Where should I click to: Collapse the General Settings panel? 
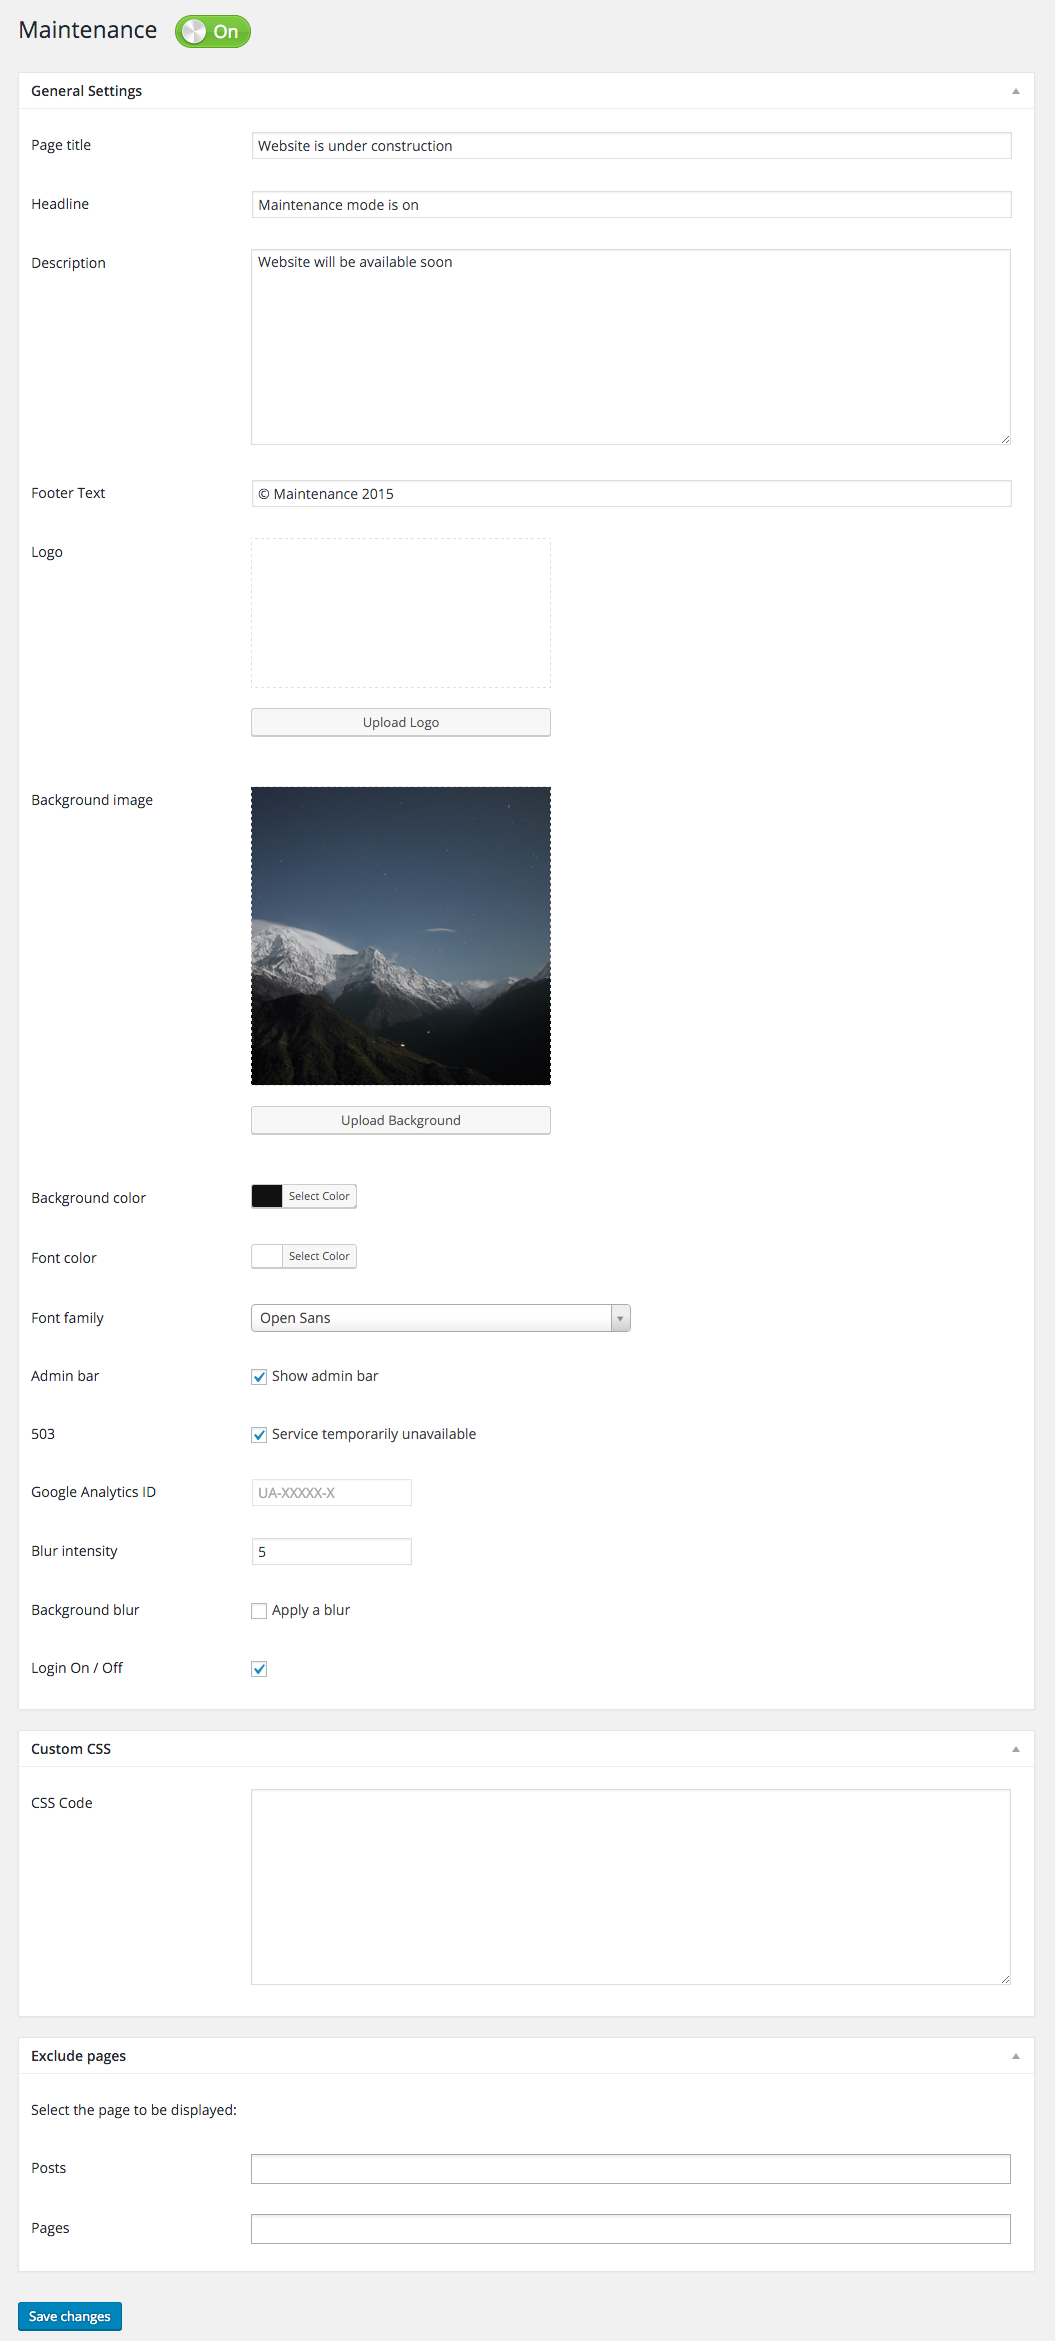[x=1015, y=91]
